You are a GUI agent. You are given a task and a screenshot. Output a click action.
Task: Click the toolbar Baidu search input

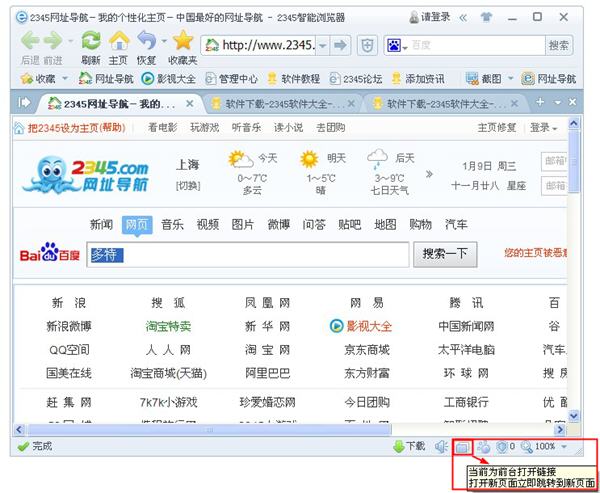[477, 46]
